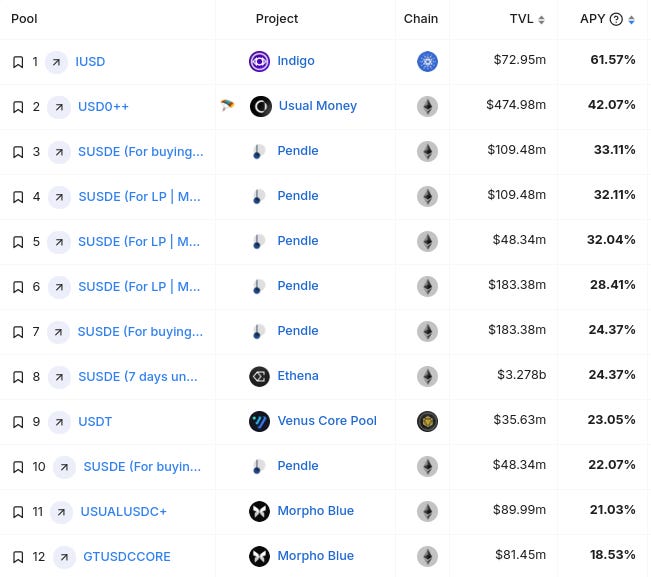Click the Chain column header
Image resolution: width=651 pixels, height=577 pixels.
click(x=421, y=19)
